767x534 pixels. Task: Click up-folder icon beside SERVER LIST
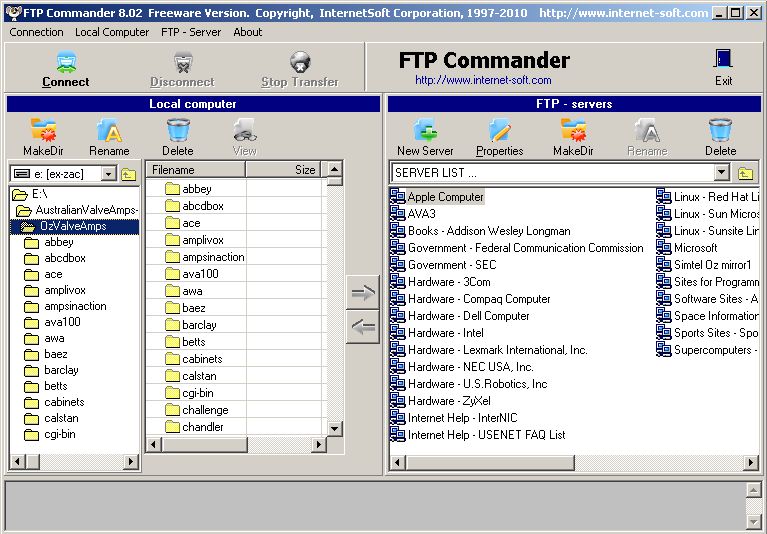[x=745, y=173]
